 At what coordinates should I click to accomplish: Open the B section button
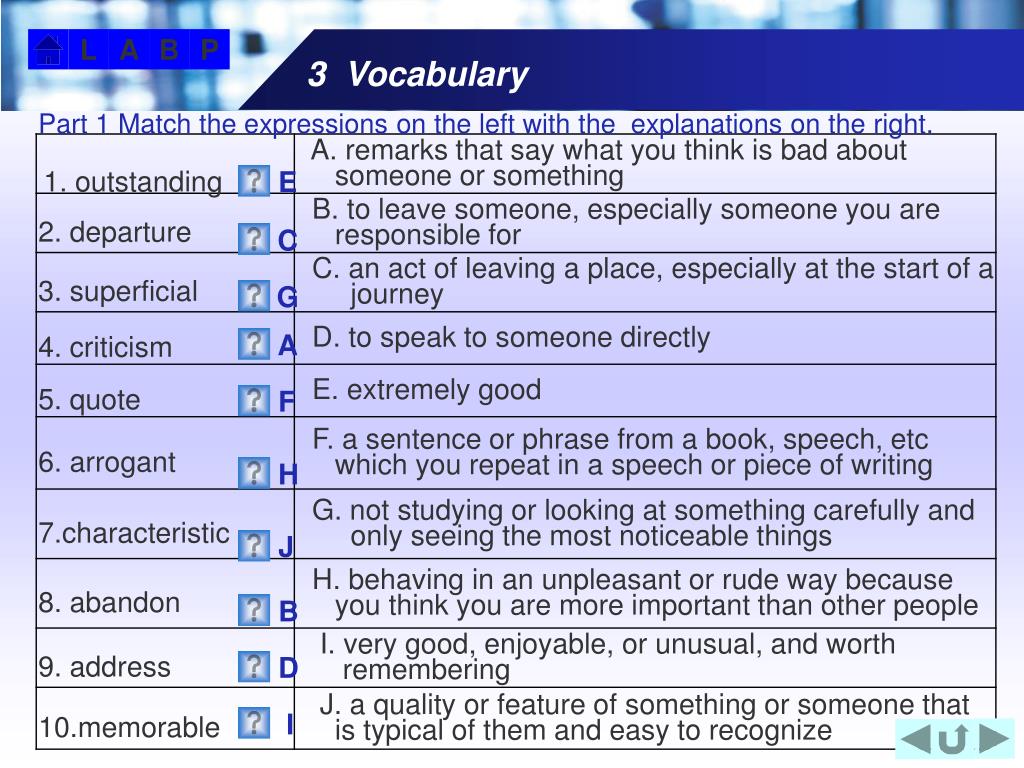click(x=169, y=50)
